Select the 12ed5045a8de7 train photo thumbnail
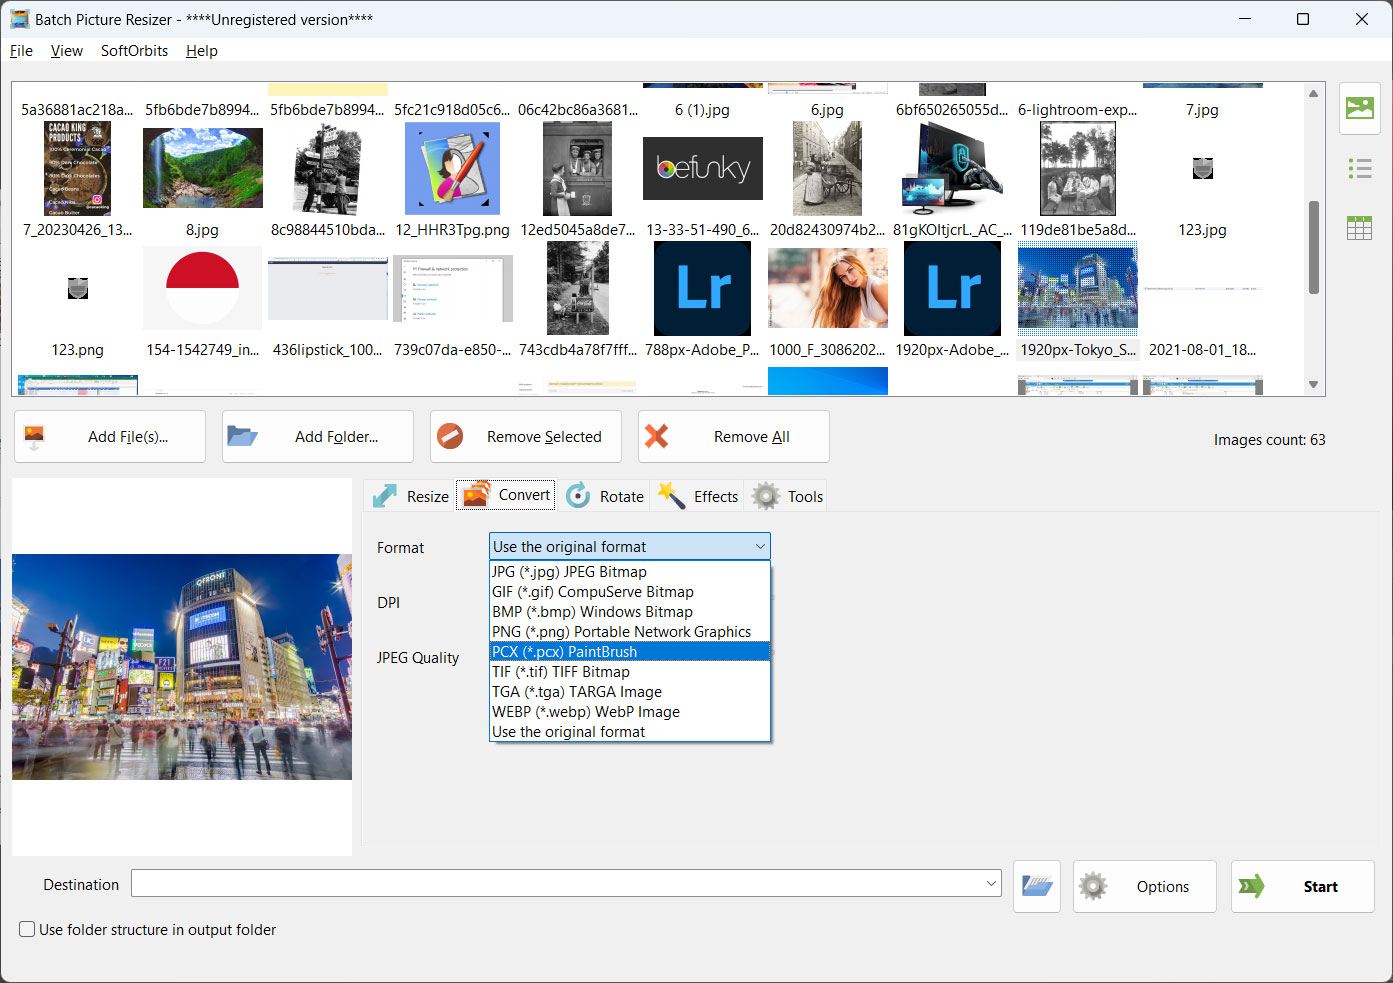The image size is (1393, 983). click(x=577, y=168)
